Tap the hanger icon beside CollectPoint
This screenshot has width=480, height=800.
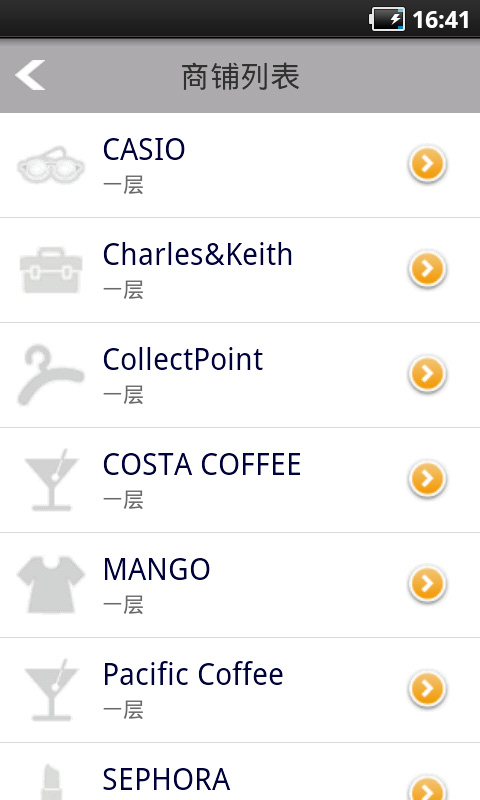(51, 375)
